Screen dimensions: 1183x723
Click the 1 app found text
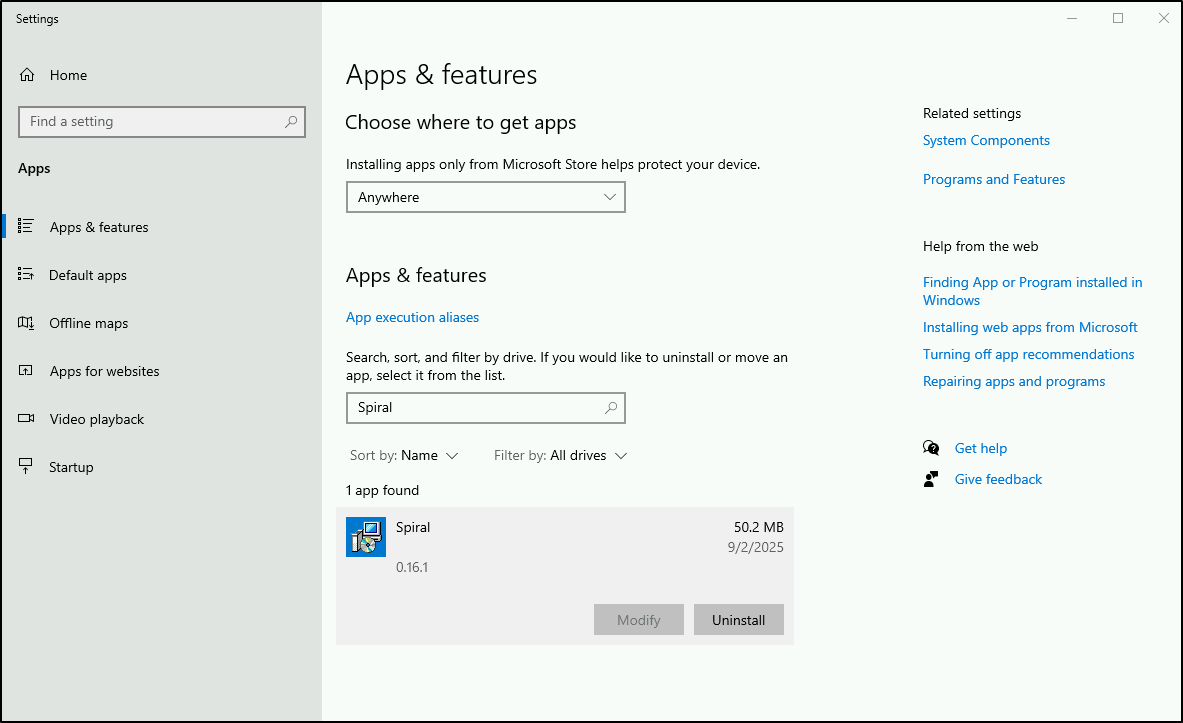tap(383, 491)
